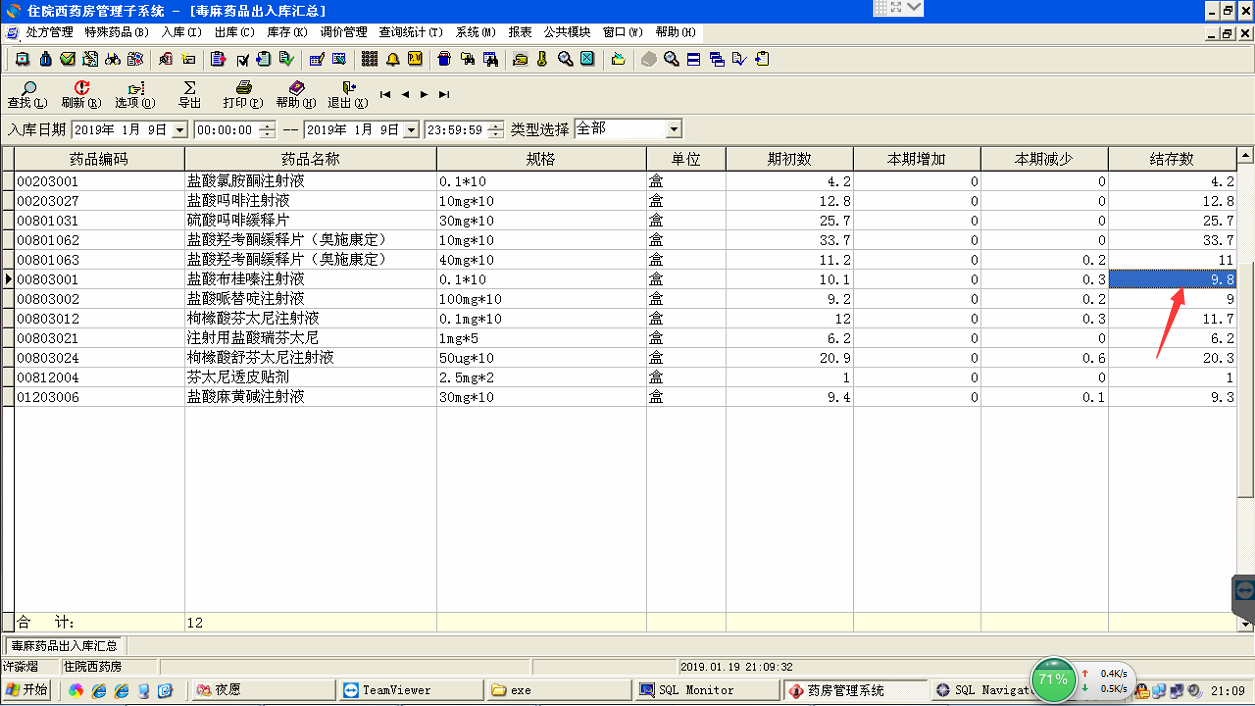Click the 期初数 column header
This screenshot has width=1255, height=706.
pyautogui.click(x=789, y=159)
